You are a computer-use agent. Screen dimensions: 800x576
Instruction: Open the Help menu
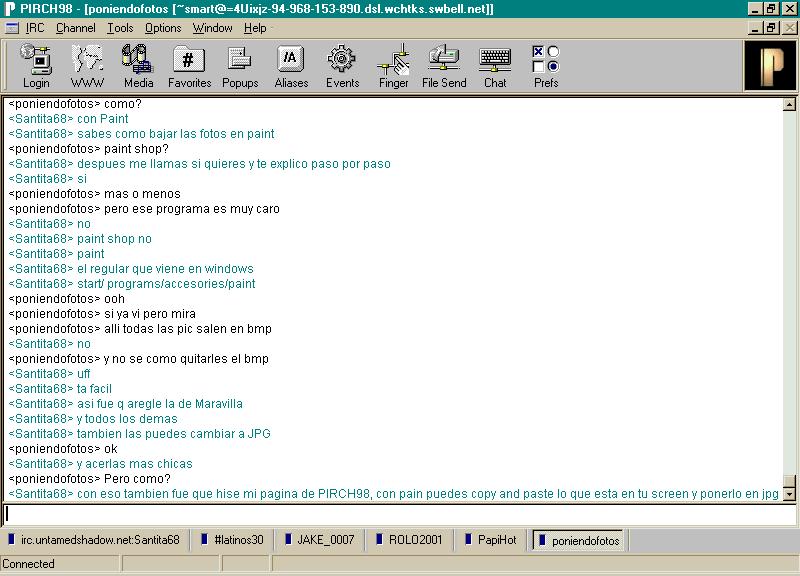(x=255, y=28)
